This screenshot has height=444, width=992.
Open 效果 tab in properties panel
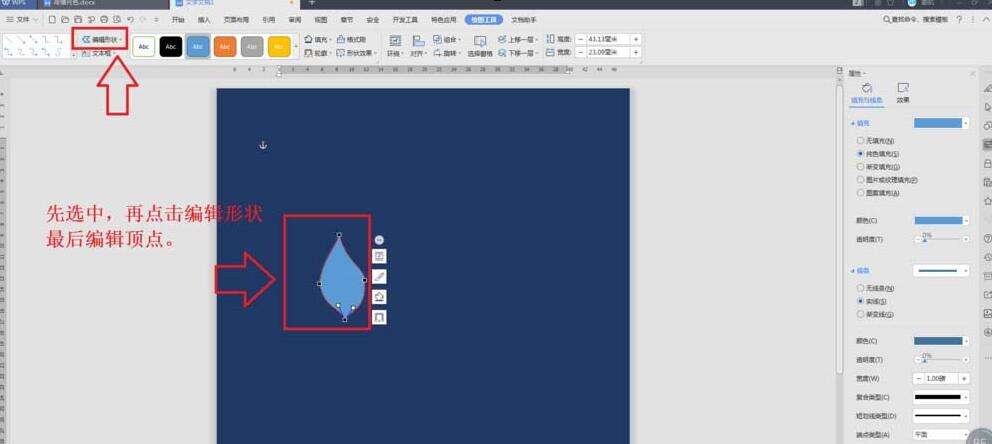click(903, 92)
